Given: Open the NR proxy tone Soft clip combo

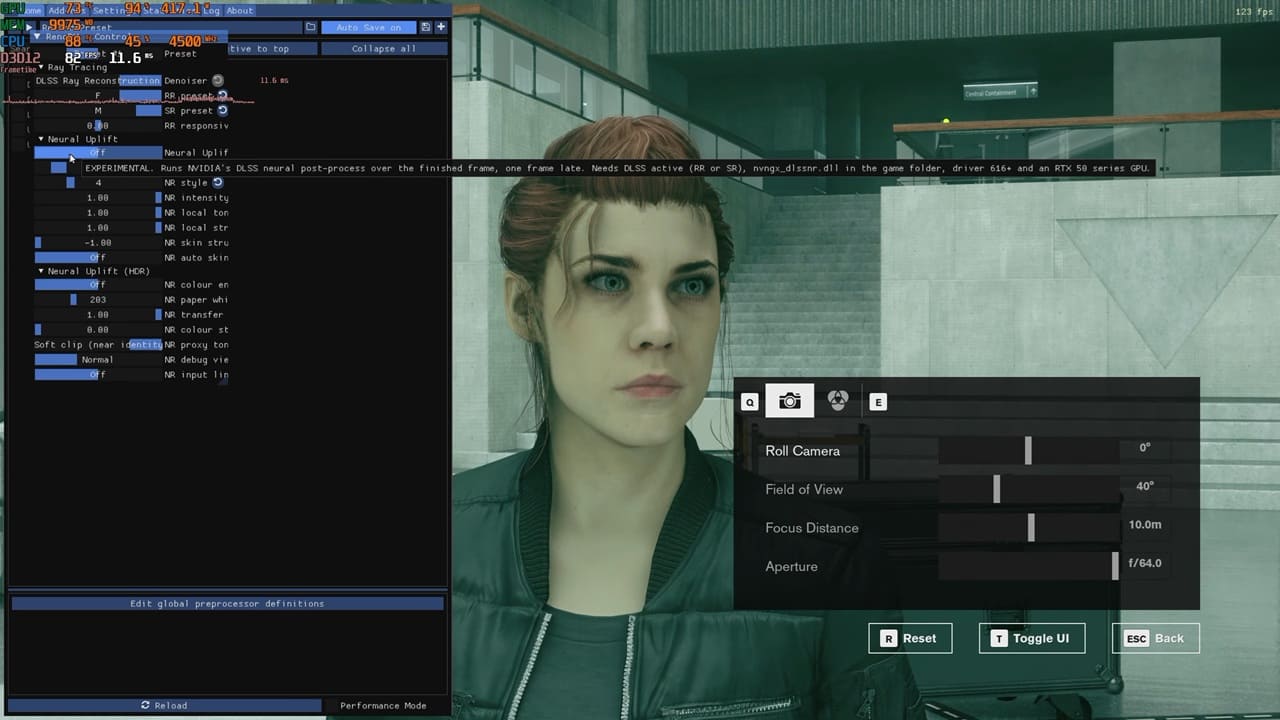Looking at the screenshot, I should point(97,345).
